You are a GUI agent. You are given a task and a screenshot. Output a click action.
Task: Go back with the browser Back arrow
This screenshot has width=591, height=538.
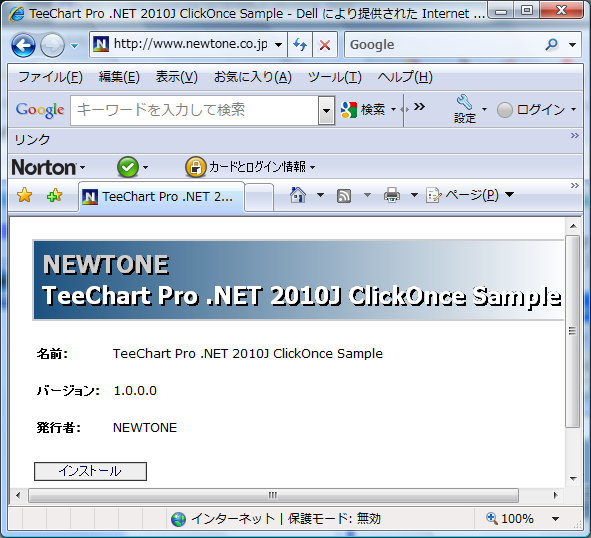coord(23,45)
